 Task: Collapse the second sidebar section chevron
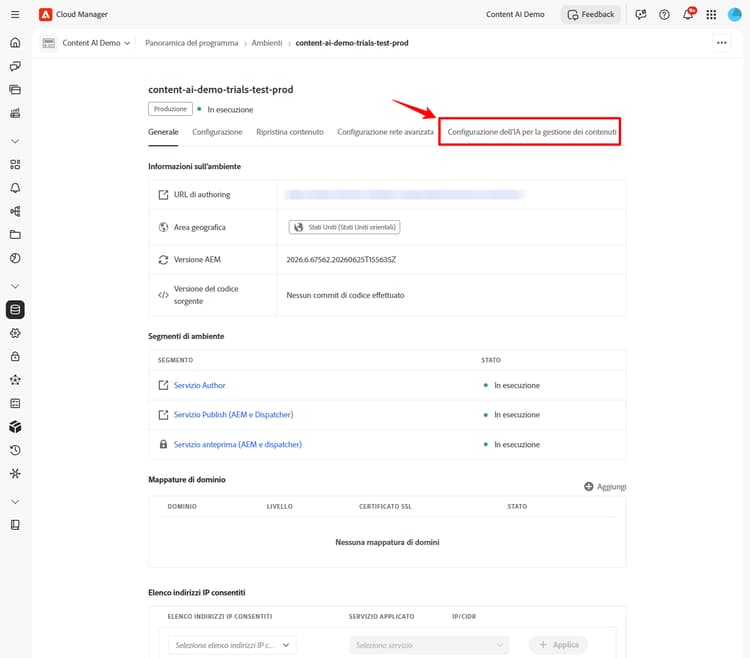15,286
